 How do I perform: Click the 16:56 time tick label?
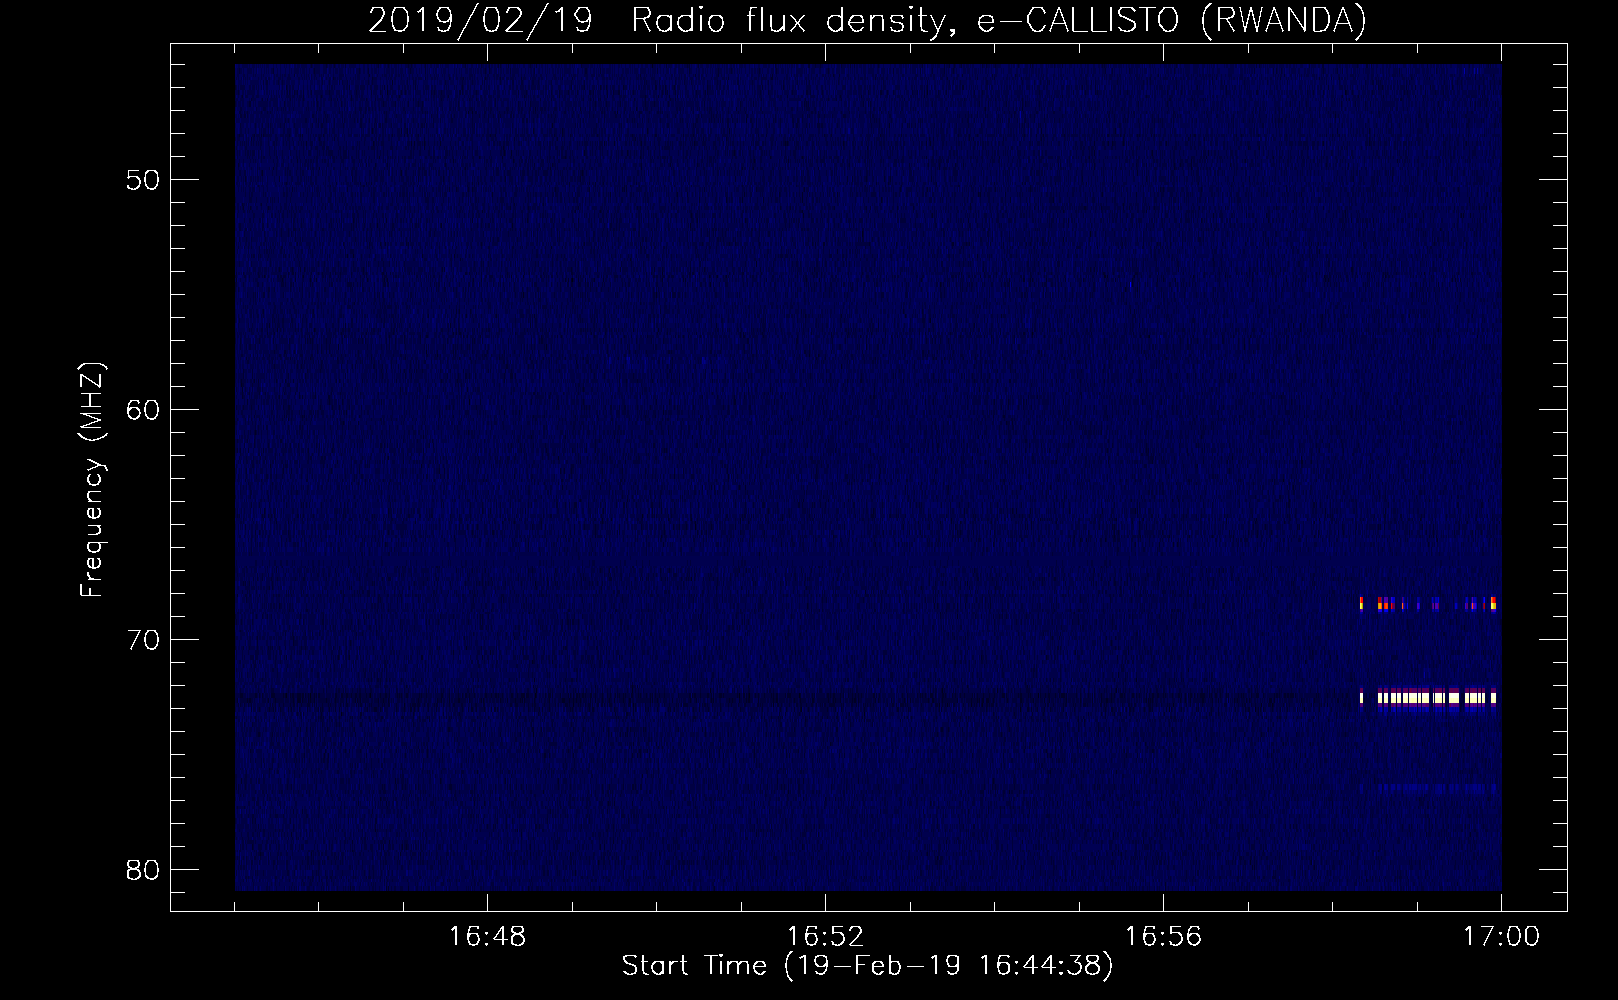(1163, 937)
